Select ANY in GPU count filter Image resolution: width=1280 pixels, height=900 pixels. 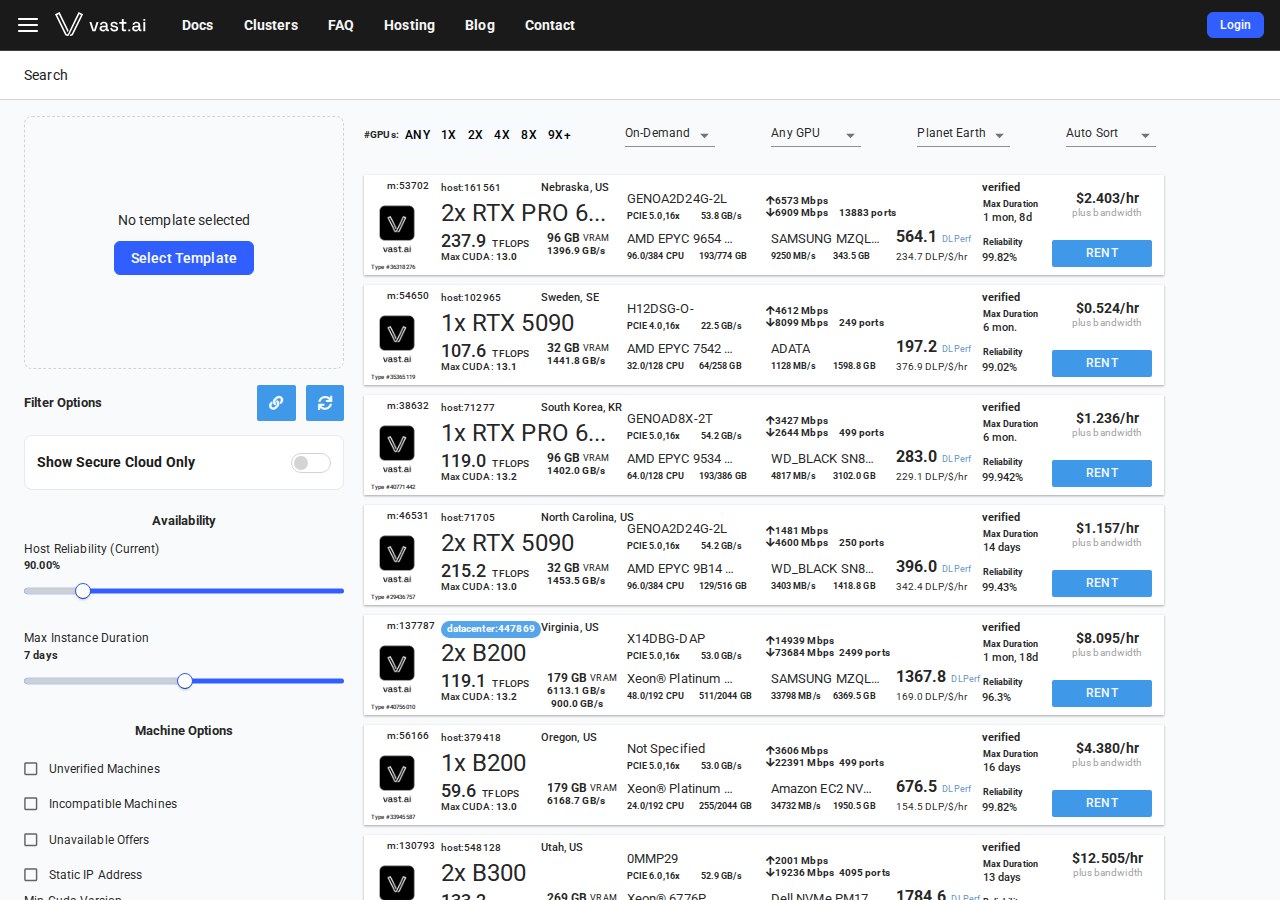click(x=418, y=135)
